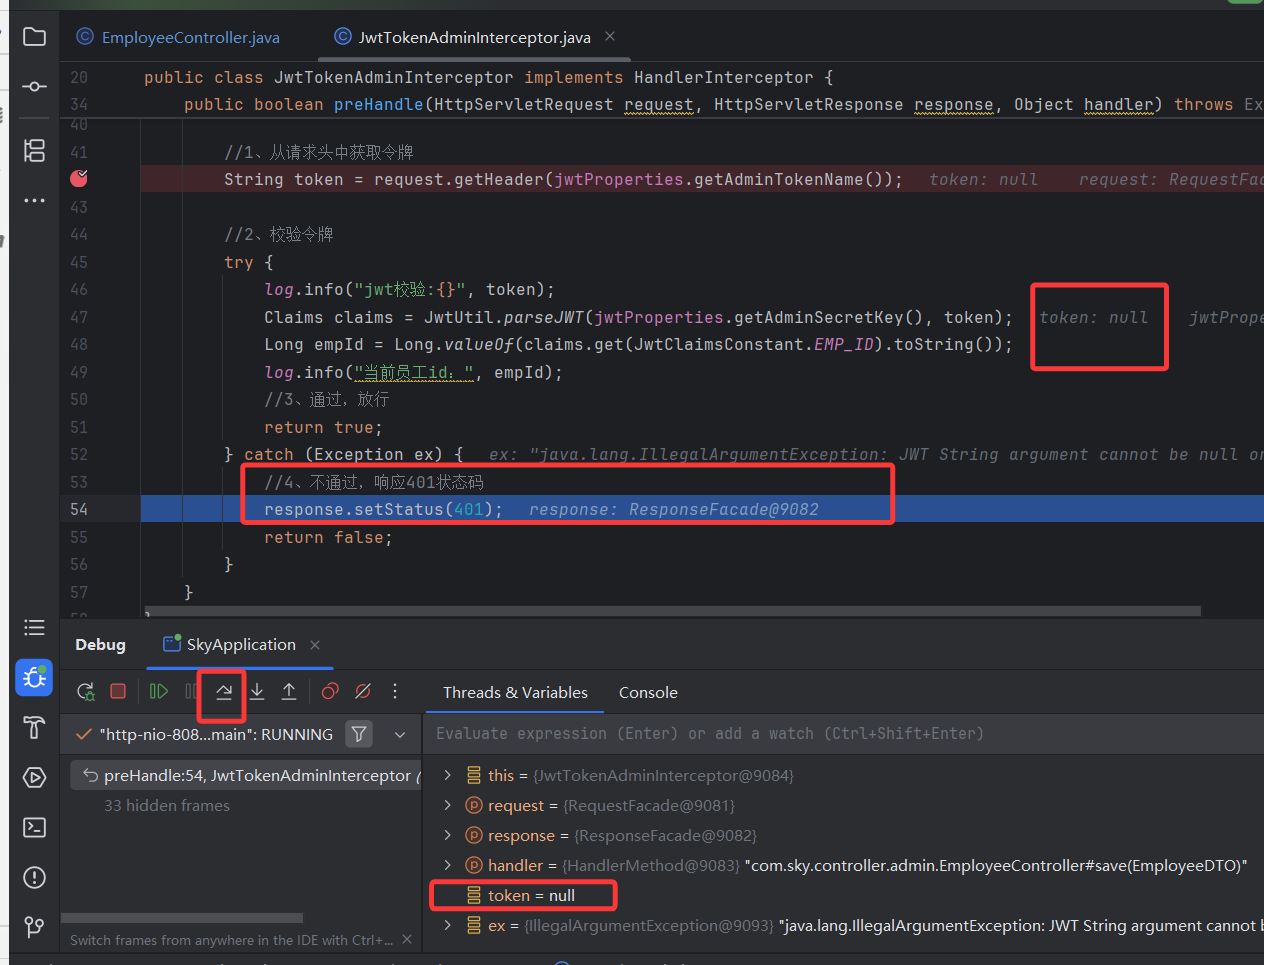Click the JwtTokenAdminInterceptor class name in sticky header

click(x=393, y=77)
